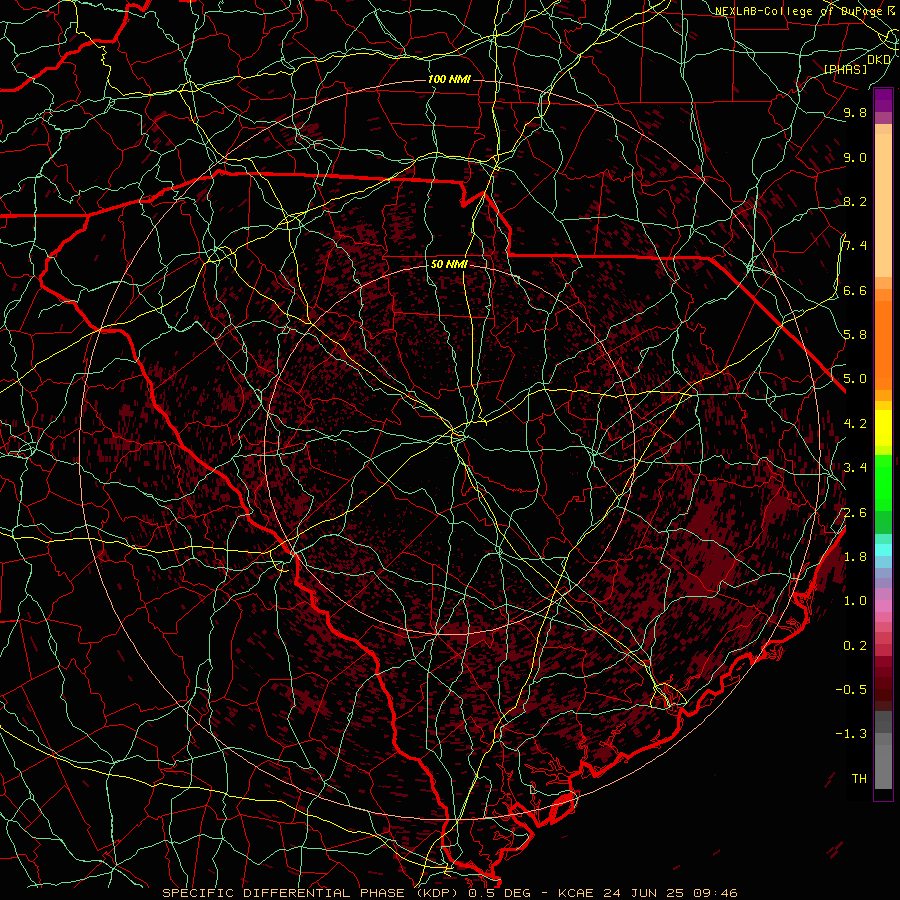Select the 9.8 legend value

click(855, 112)
